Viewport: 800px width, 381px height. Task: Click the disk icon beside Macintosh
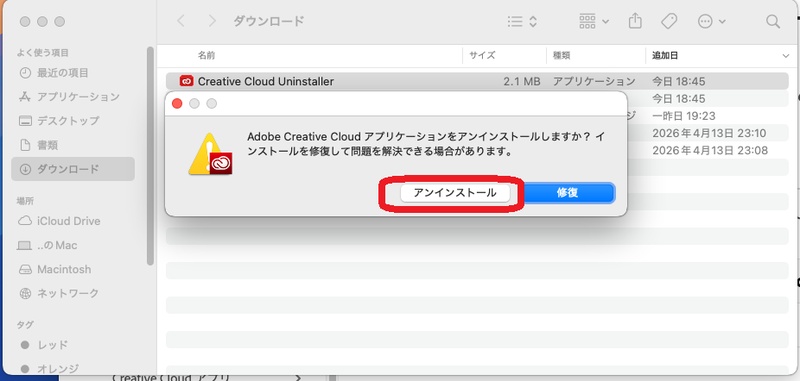25,269
